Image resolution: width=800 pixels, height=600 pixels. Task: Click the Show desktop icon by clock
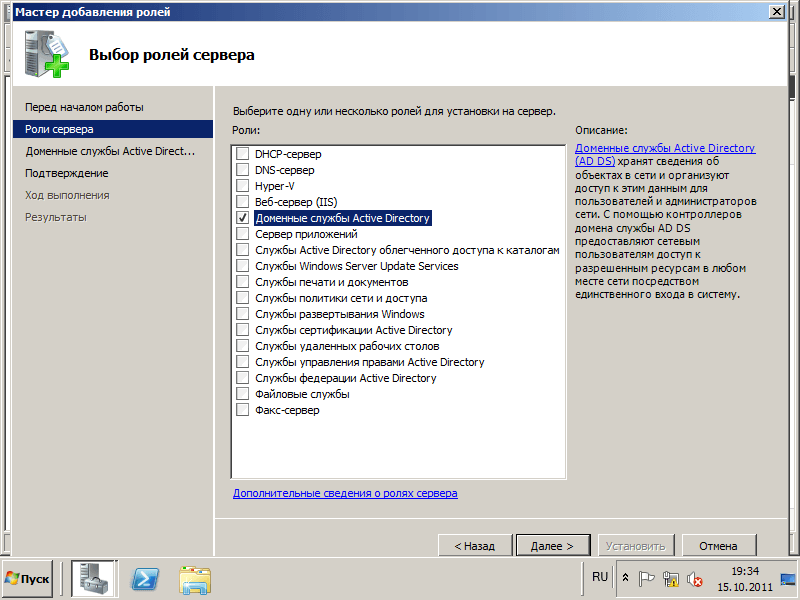787,580
